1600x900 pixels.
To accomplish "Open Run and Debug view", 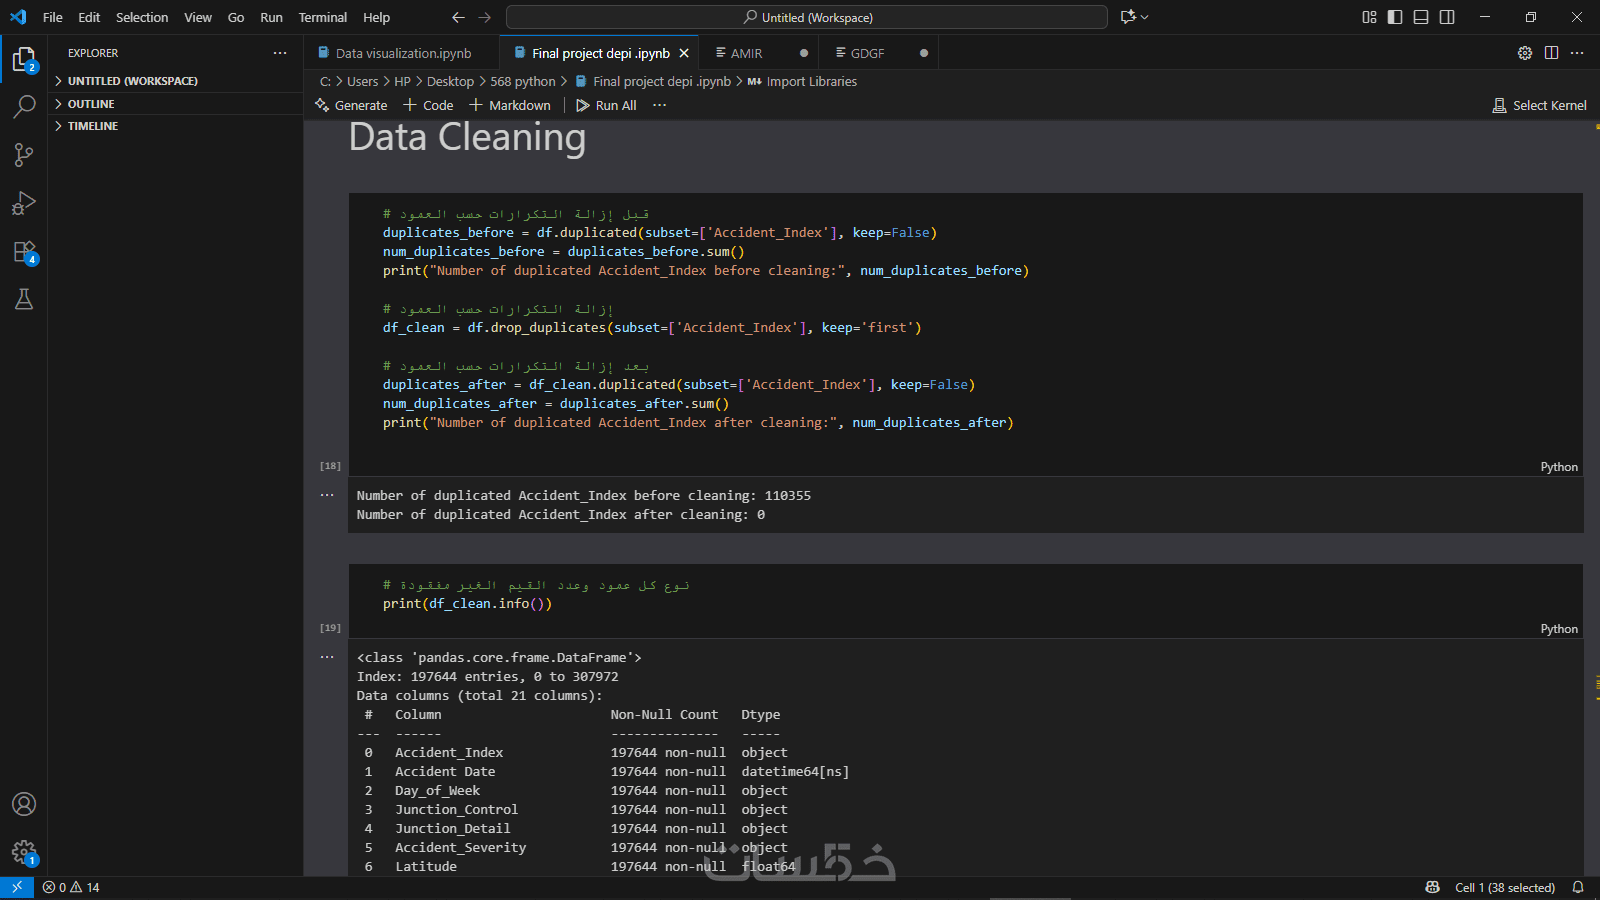I will pyautogui.click(x=24, y=203).
